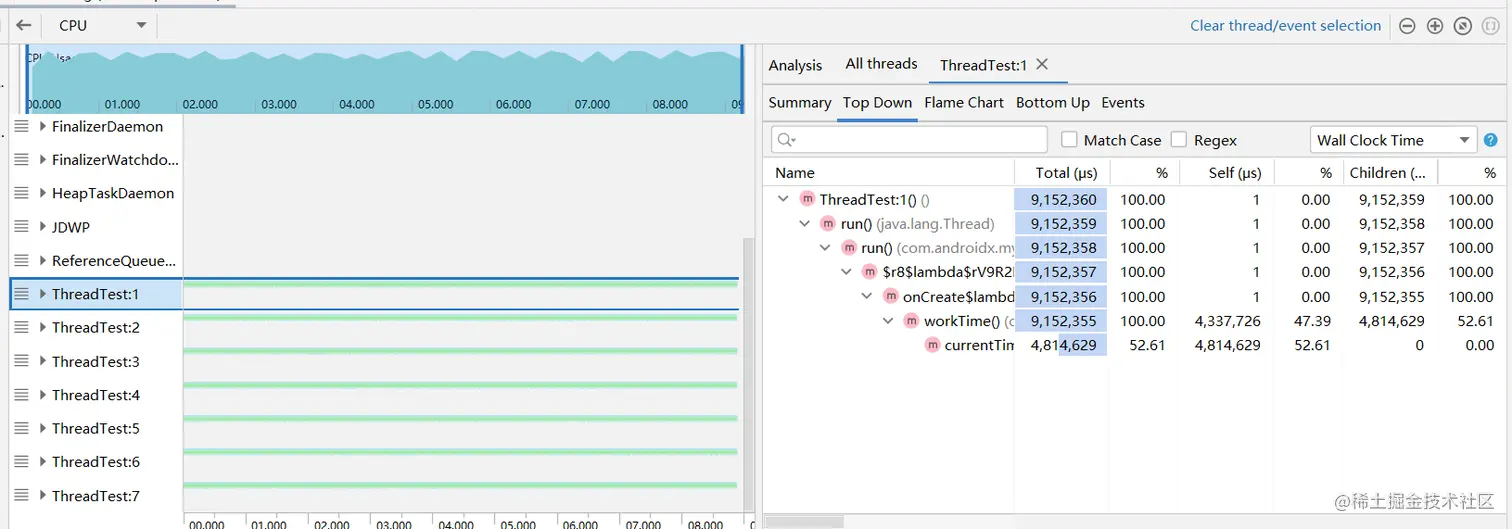Sort by the Total (μs) column header
Screen dimensions: 1512x529
(x=1066, y=172)
